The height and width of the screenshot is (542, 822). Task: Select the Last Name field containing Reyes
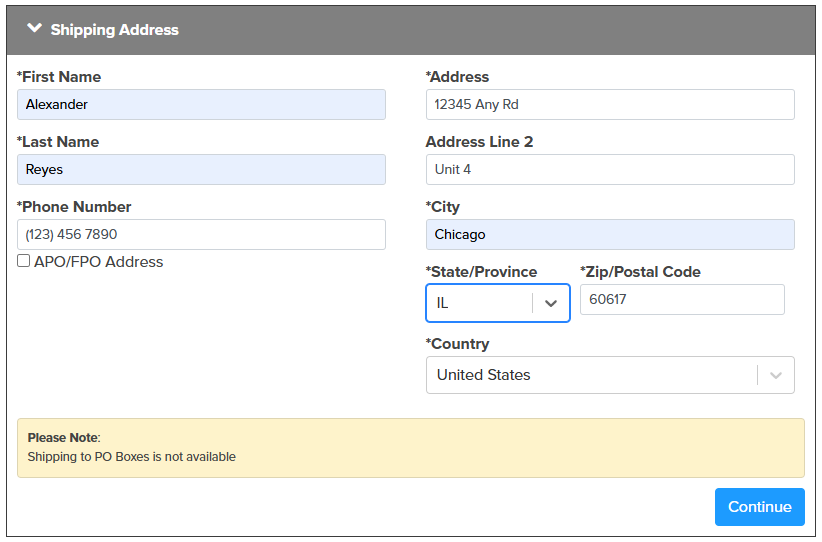tap(201, 169)
